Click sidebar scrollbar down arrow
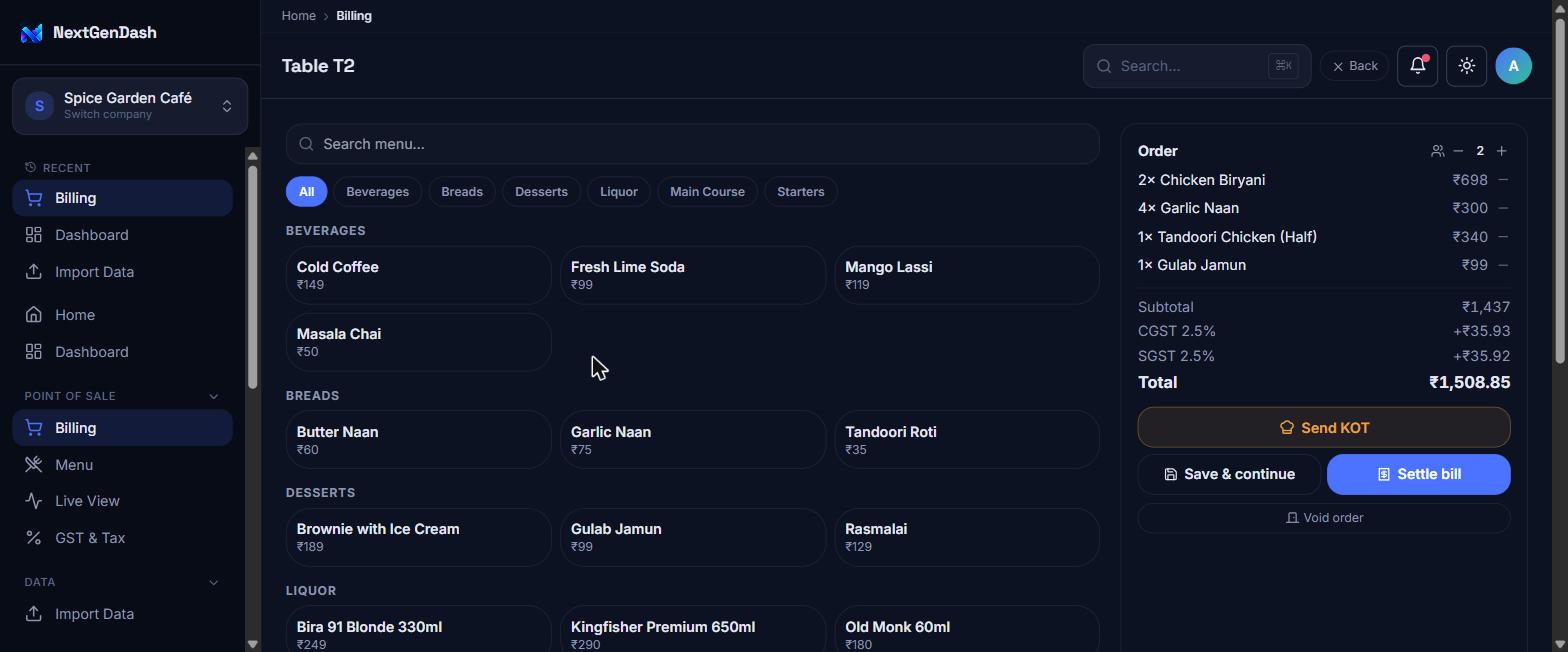This screenshot has height=652, width=1568. [252, 644]
